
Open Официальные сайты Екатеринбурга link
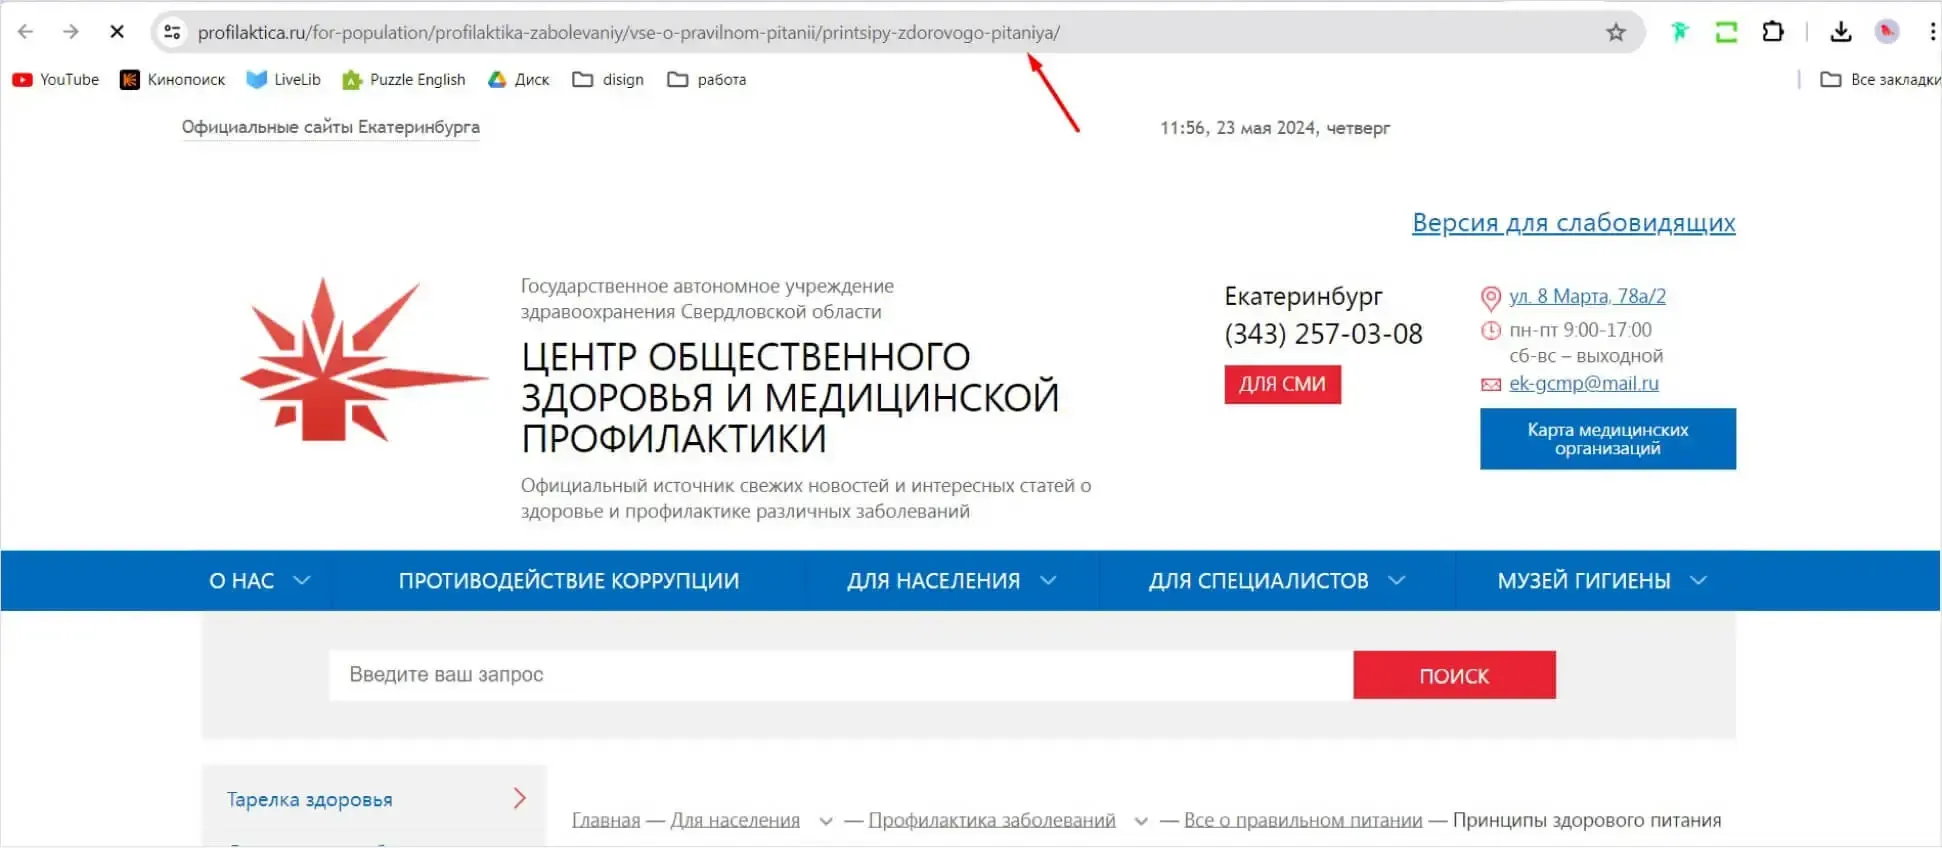coord(330,127)
